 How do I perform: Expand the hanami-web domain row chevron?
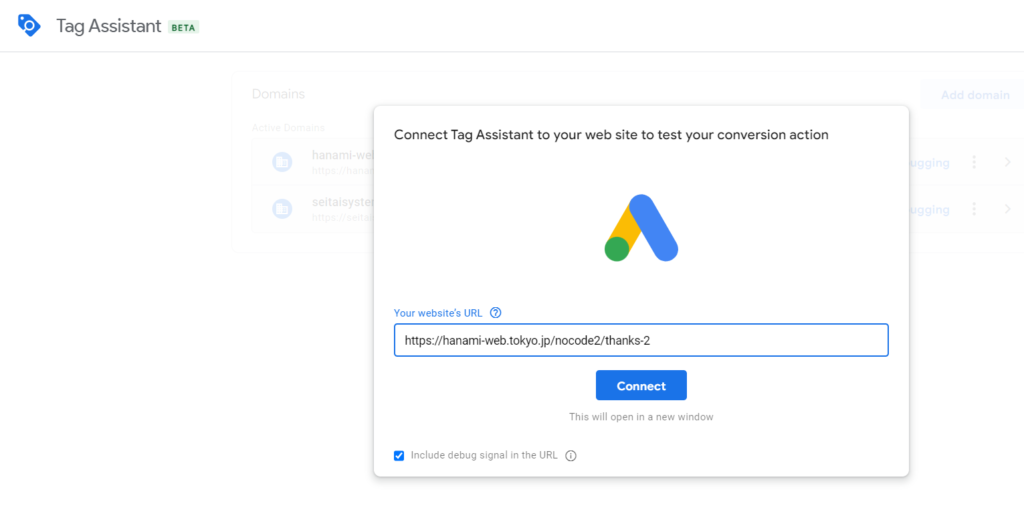point(1007,162)
